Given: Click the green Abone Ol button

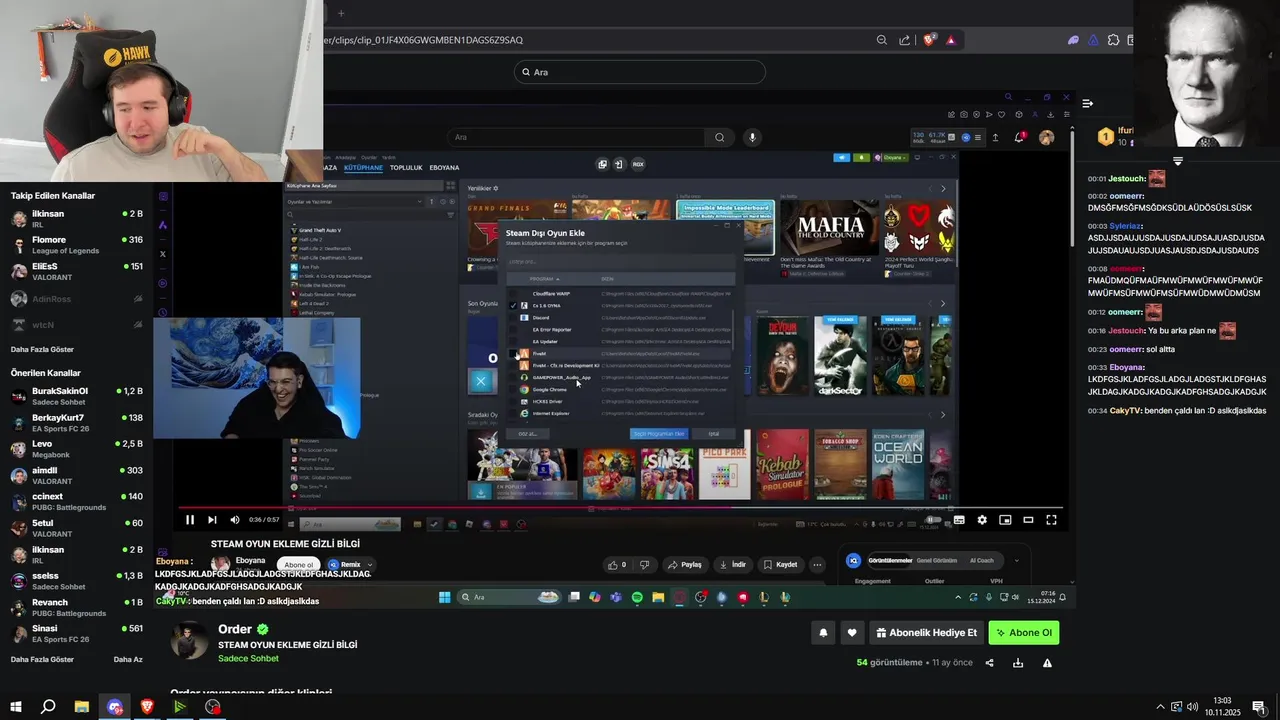Looking at the screenshot, I should (1024, 633).
